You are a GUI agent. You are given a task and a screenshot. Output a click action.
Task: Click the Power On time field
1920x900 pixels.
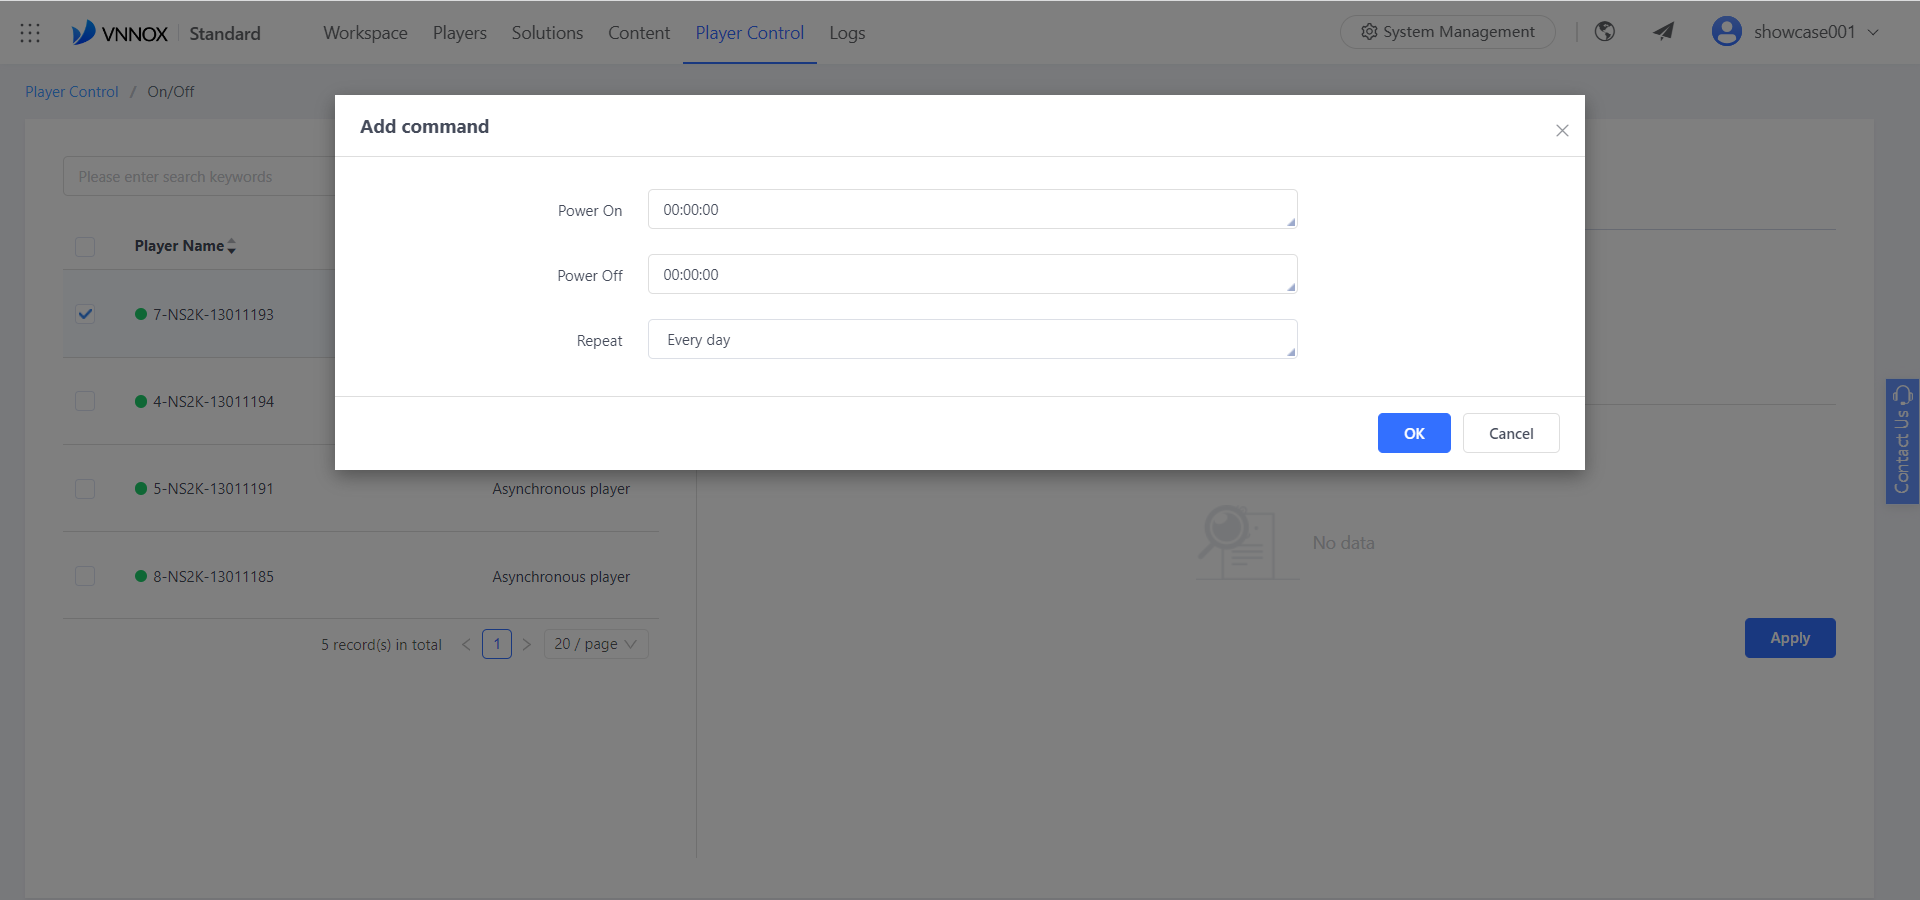tap(972, 210)
